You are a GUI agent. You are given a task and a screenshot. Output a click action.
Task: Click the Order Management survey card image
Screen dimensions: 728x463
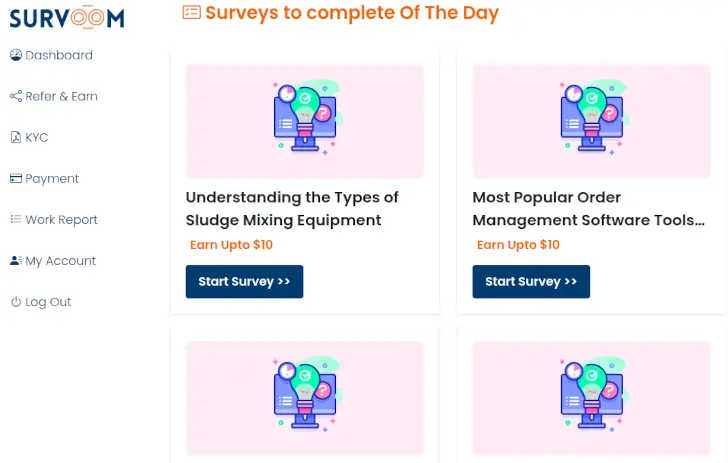(591, 120)
